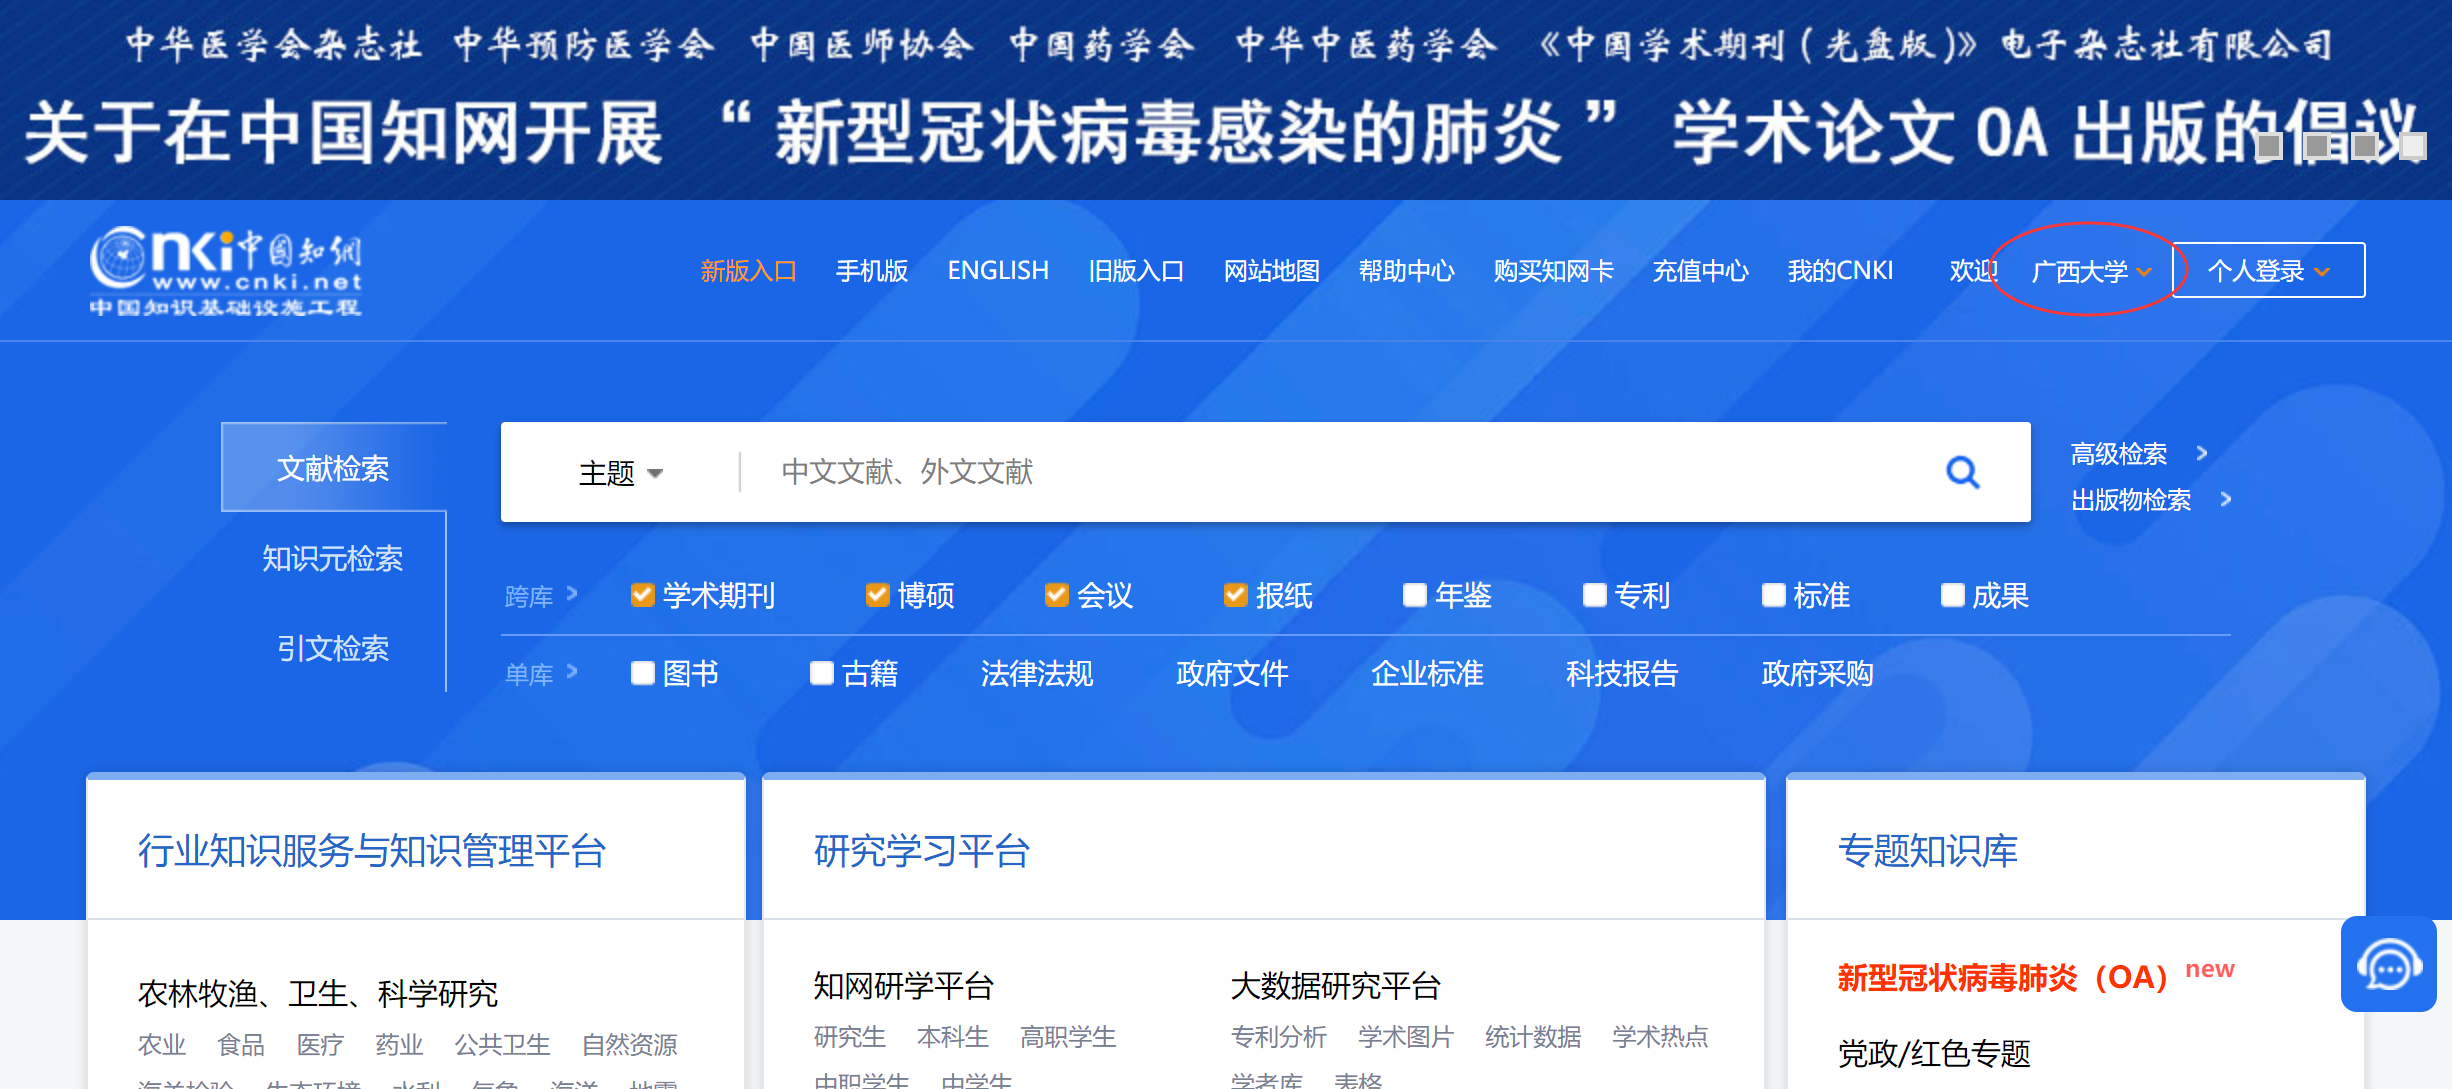Enable the 专利 checkbox
This screenshot has width=2452, height=1089.
pos(1594,595)
